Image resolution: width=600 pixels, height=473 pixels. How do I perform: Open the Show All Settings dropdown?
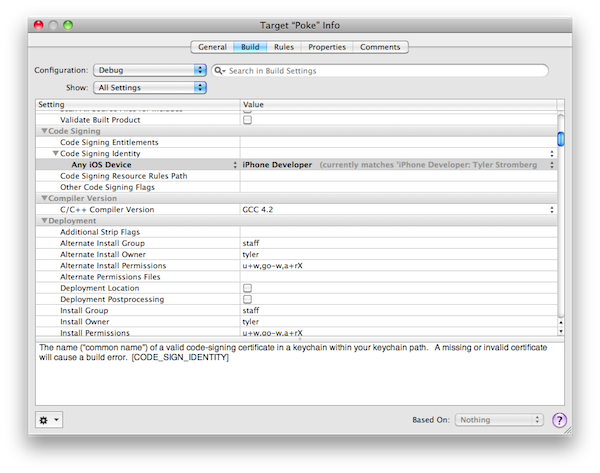150,88
